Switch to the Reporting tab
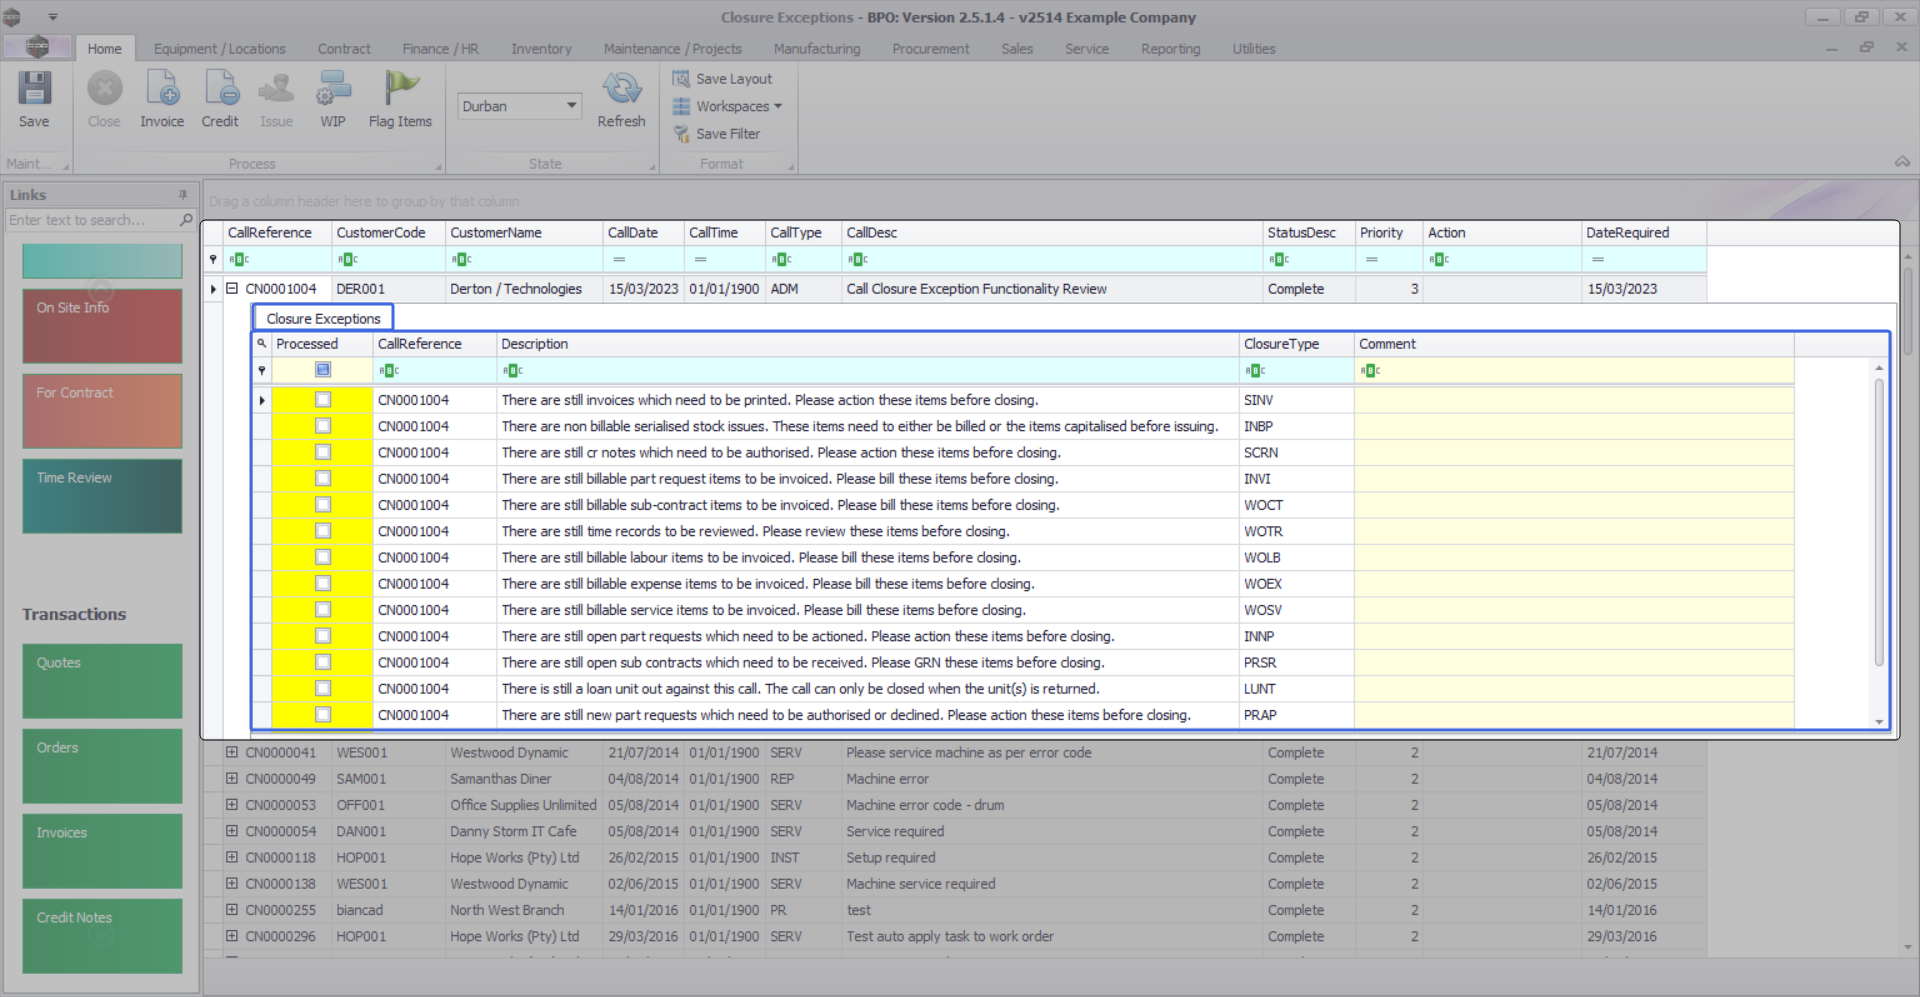This screenshot has height=997, width=1920. pyautogui.click(x=1170, y=49)
